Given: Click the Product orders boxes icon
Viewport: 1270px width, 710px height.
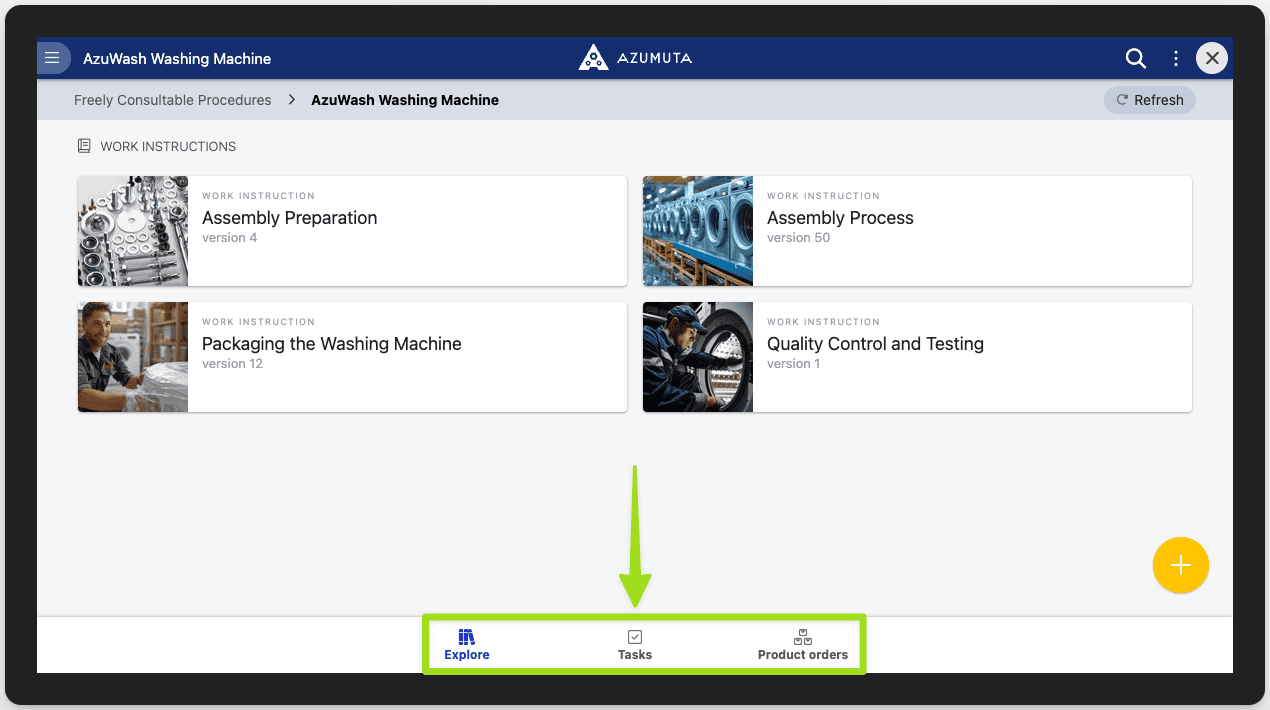Looking at the screenshot, I should pos(802,637).
